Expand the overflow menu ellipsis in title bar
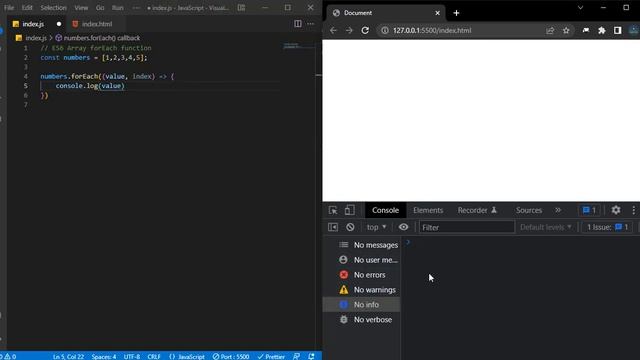This screenshot has width=640, height=360. coord(136,8)
